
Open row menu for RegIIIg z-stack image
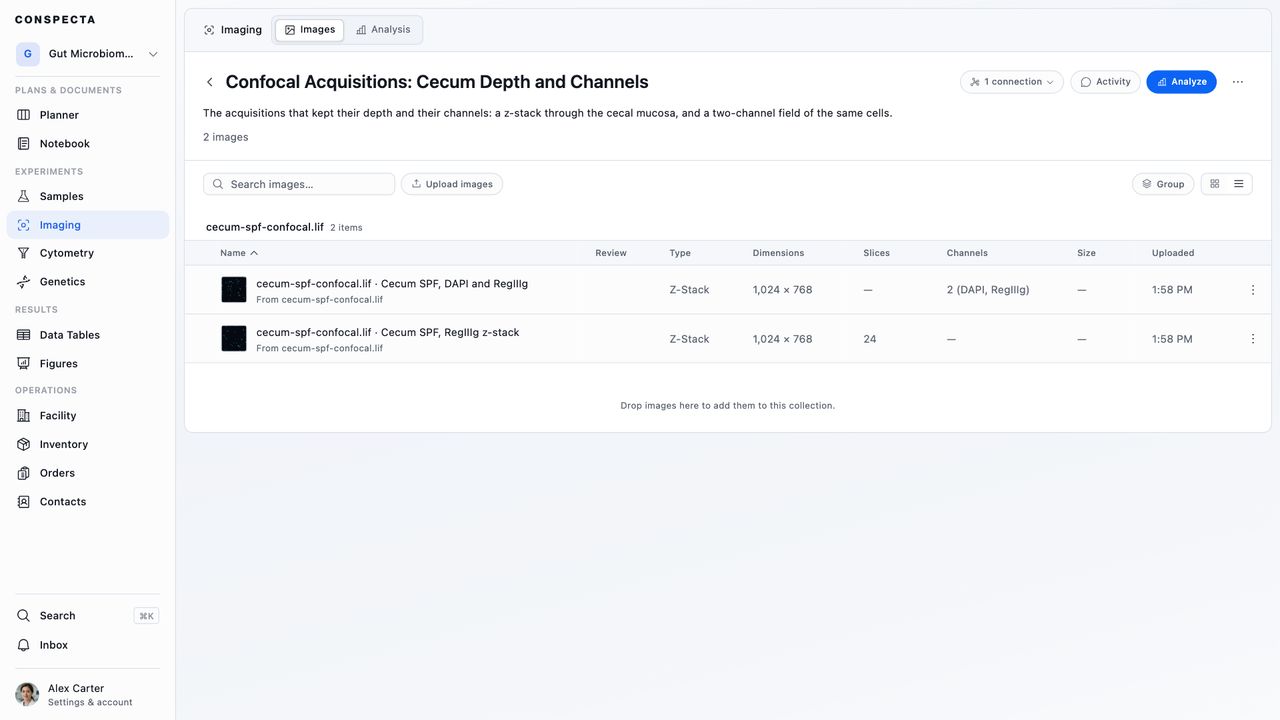(x=1253, y=339)
